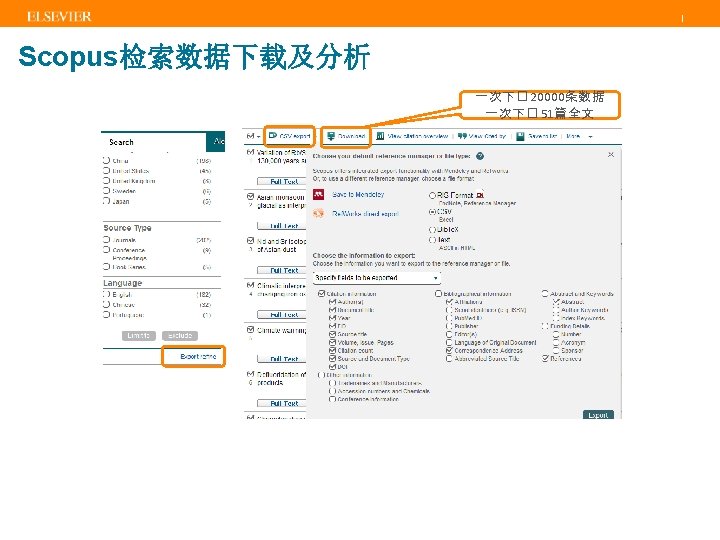The width and height of the screenshot is (720, 540).
Task: Click the Save to list disk icon
Action: coord(520,136)
